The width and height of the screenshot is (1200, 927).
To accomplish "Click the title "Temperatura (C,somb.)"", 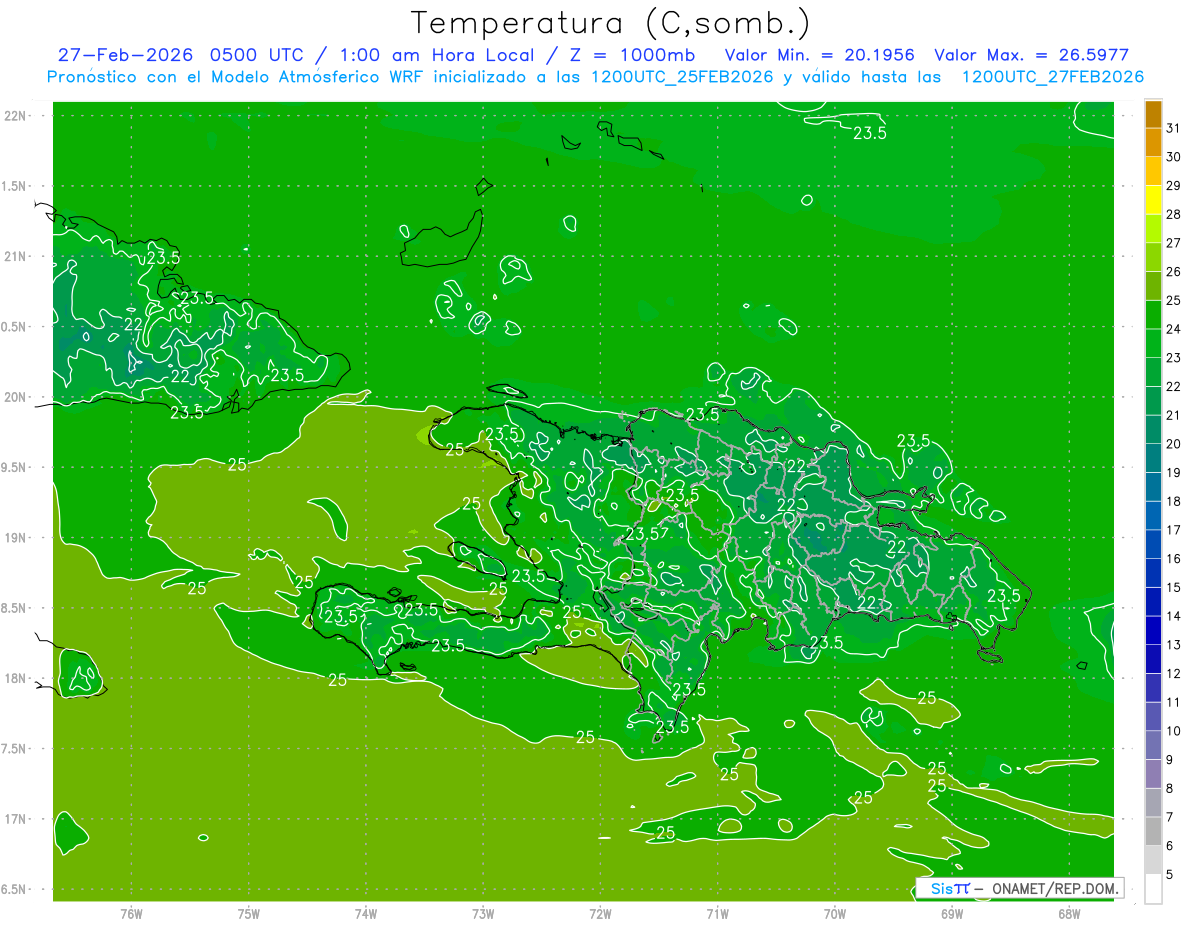I will click(x=610, y=22).
